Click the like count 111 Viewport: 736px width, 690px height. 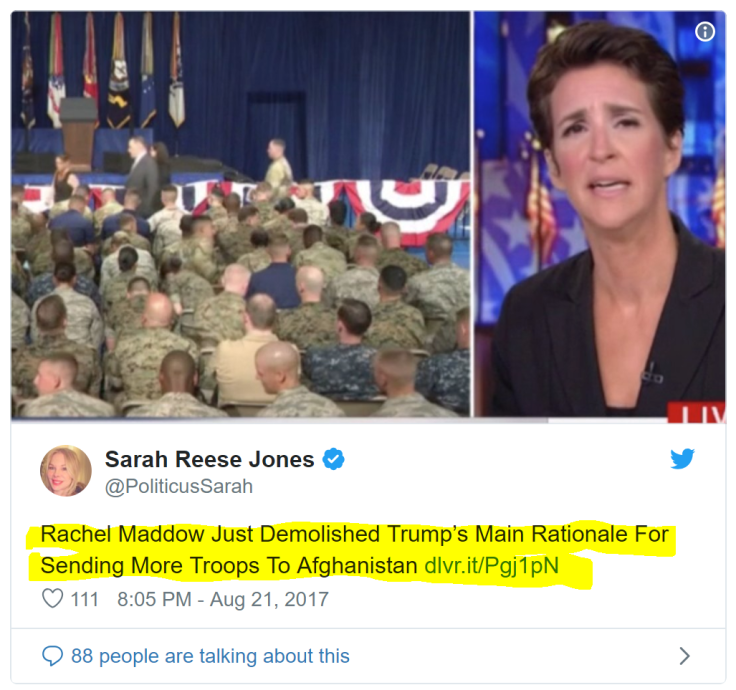(84, 599)
